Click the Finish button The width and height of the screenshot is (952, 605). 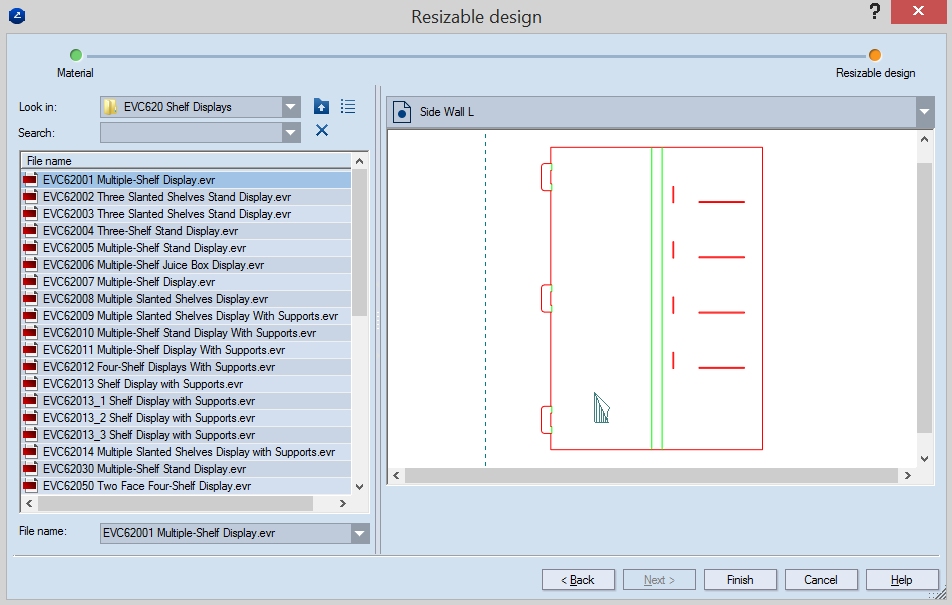pos(740,579)
